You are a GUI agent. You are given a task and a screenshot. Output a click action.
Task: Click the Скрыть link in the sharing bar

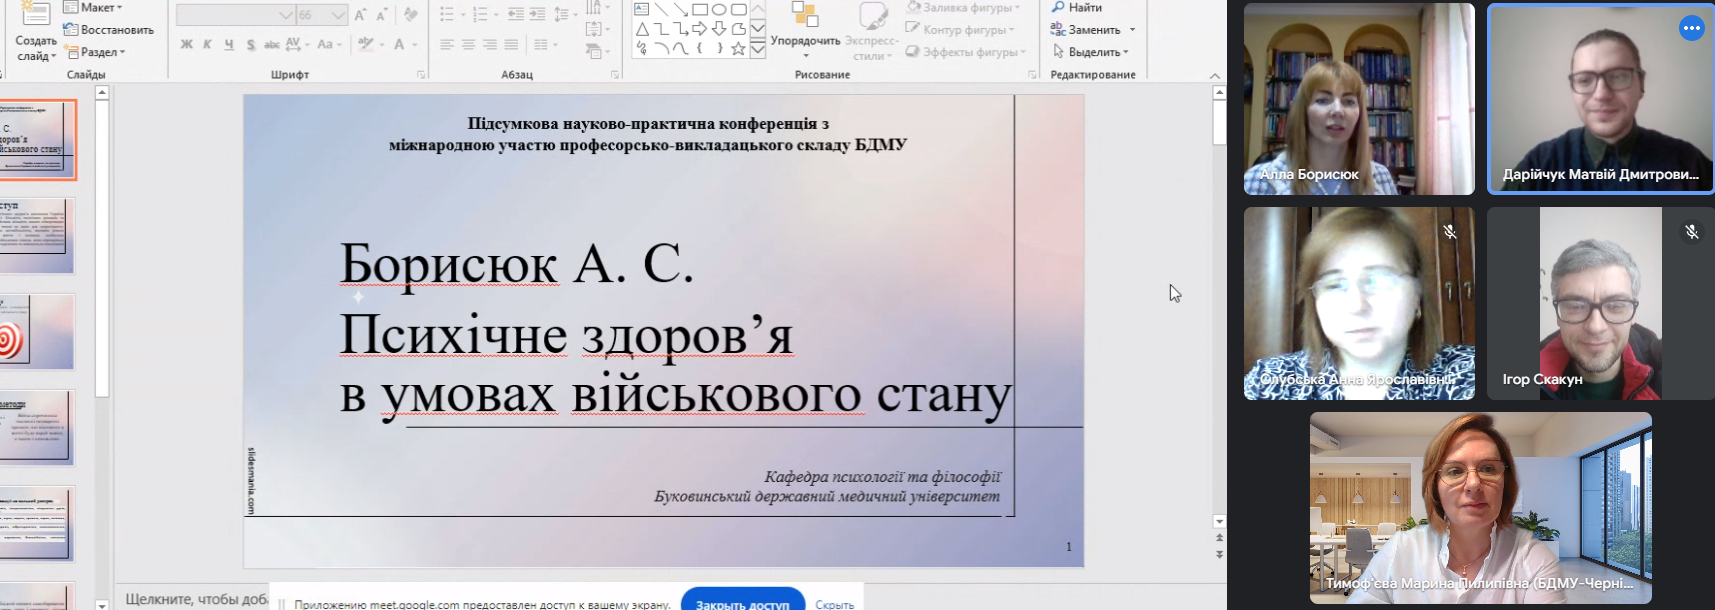point(835,605)
